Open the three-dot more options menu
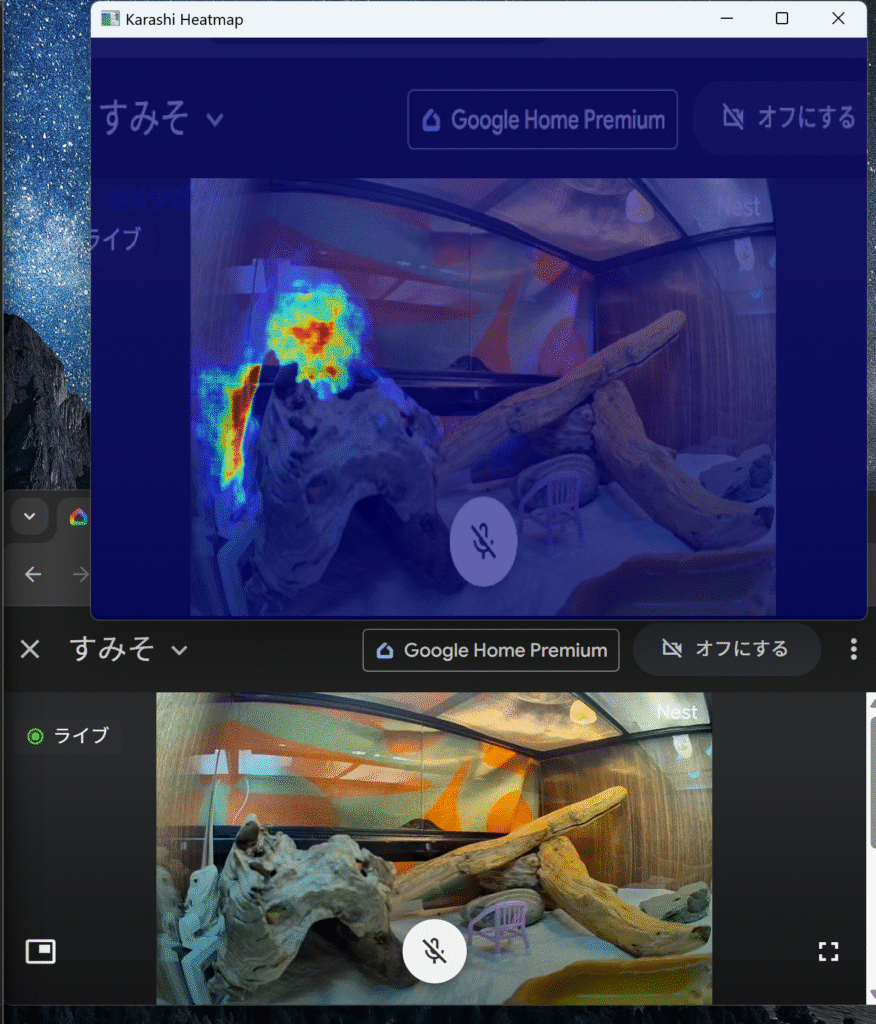The height and width of the screenshot is (1024, 876). tap(853, 650)
